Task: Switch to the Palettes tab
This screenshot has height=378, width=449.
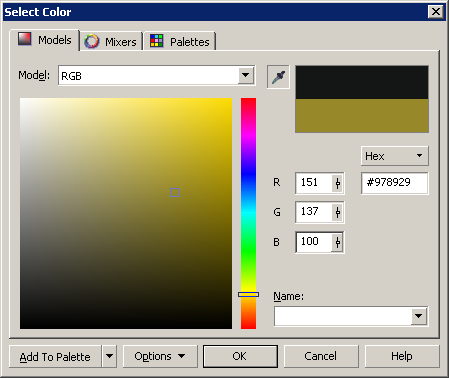Action: pos(180,42)
